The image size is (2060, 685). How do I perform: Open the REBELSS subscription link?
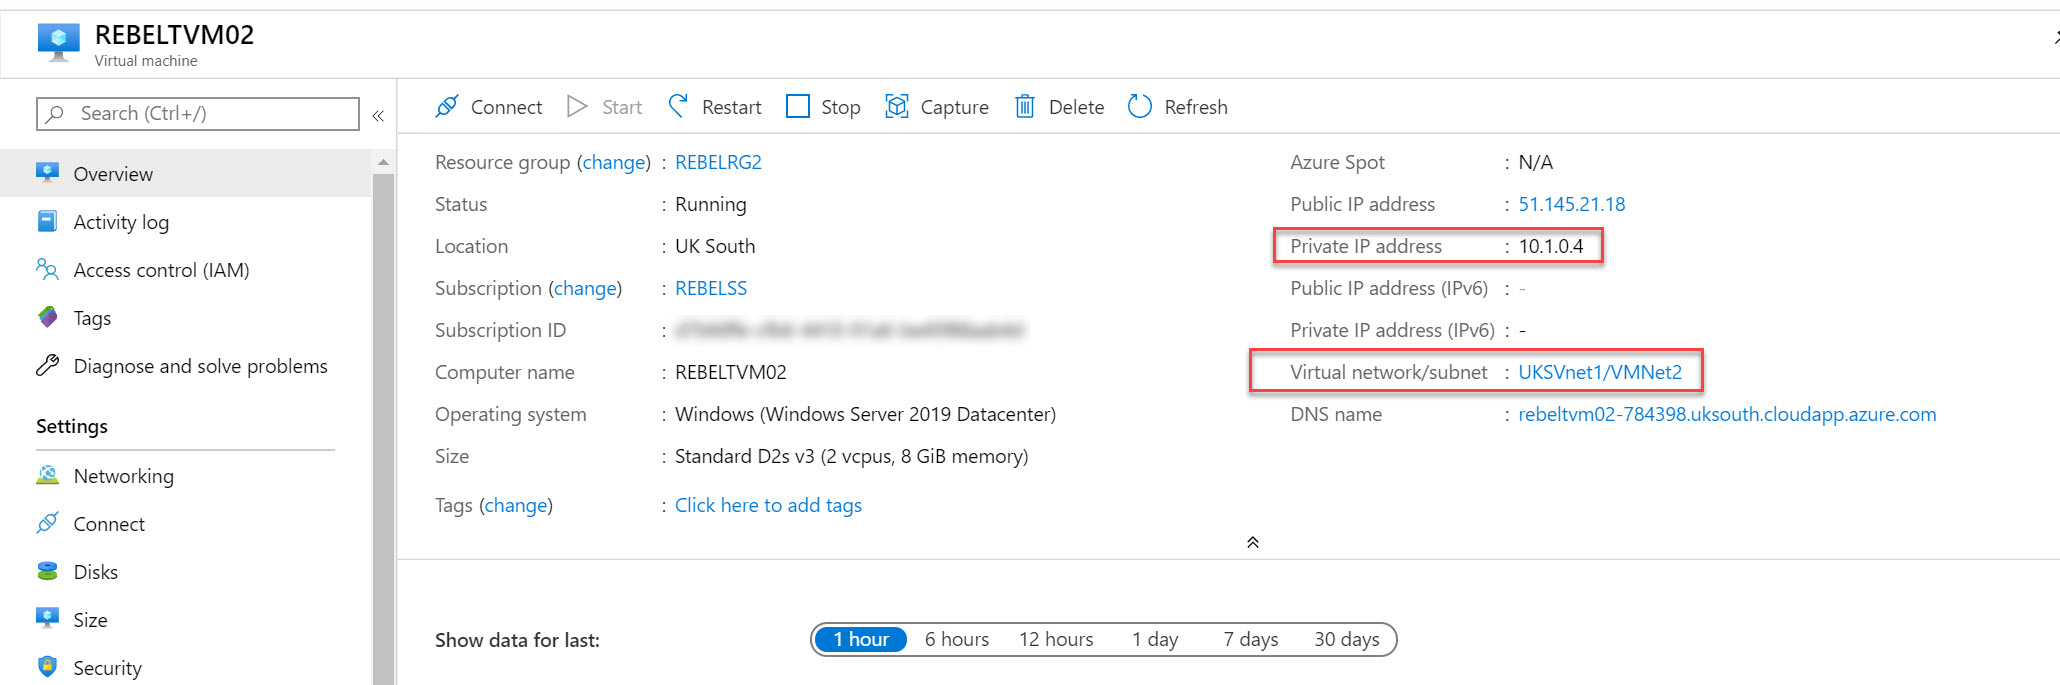tap(711, 288)
